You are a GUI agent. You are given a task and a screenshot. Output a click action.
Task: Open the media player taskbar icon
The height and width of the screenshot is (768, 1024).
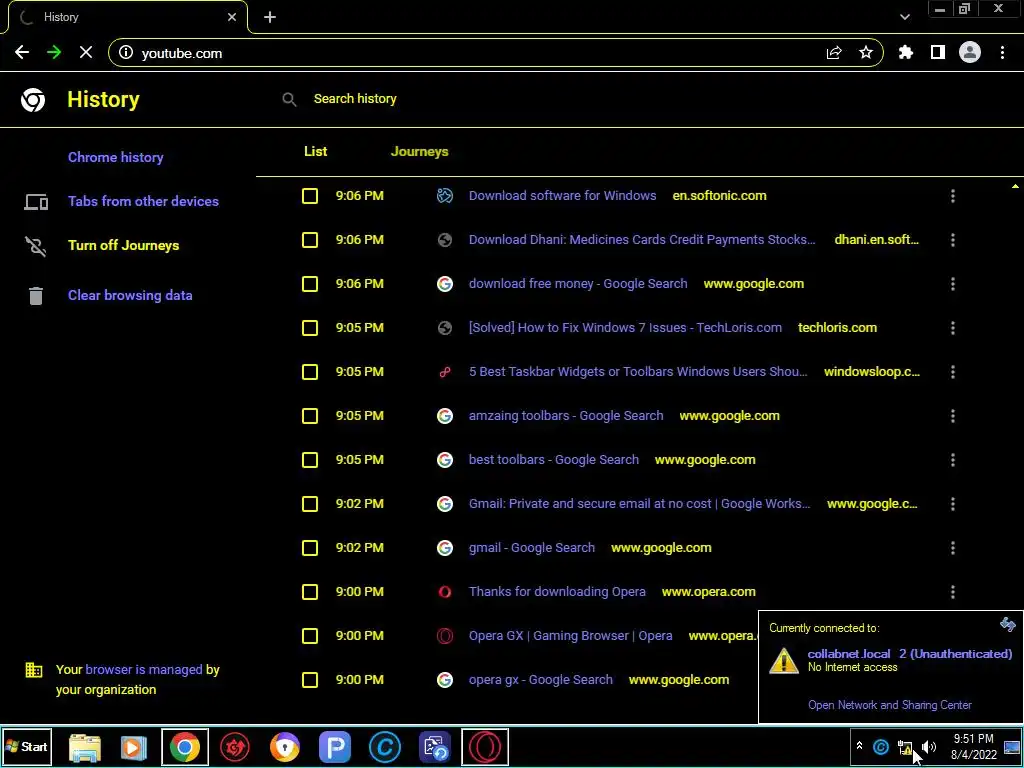pos(134,747)
